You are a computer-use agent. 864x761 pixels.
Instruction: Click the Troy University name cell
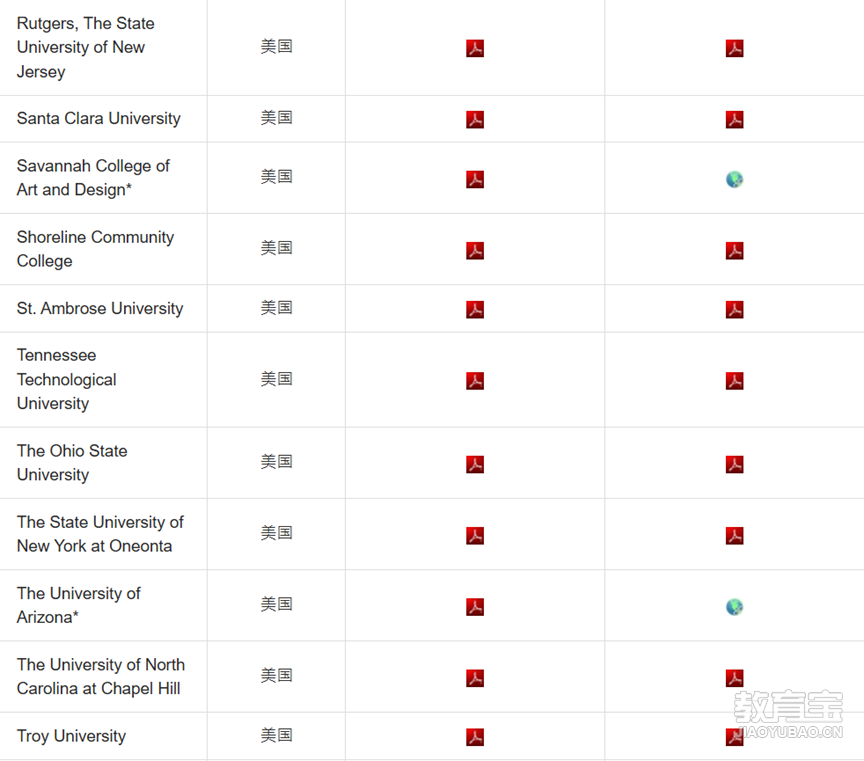pyautogui.click(x=71, y=736)
